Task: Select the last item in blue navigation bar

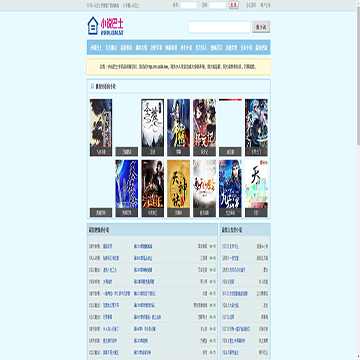Action: 261,48
